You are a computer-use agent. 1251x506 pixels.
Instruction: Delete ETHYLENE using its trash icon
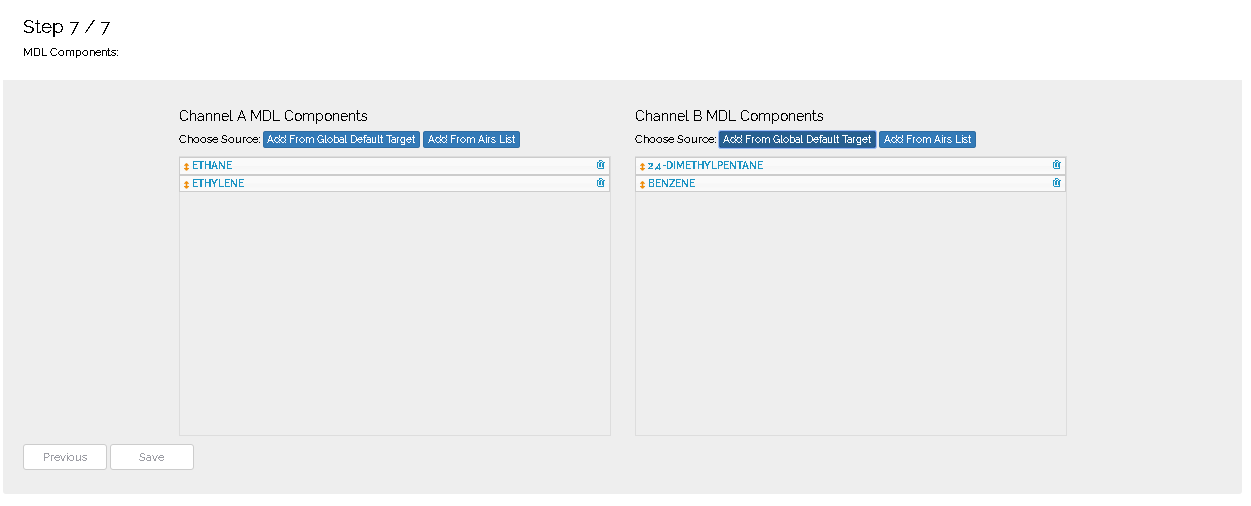click(x=600, y=183)
